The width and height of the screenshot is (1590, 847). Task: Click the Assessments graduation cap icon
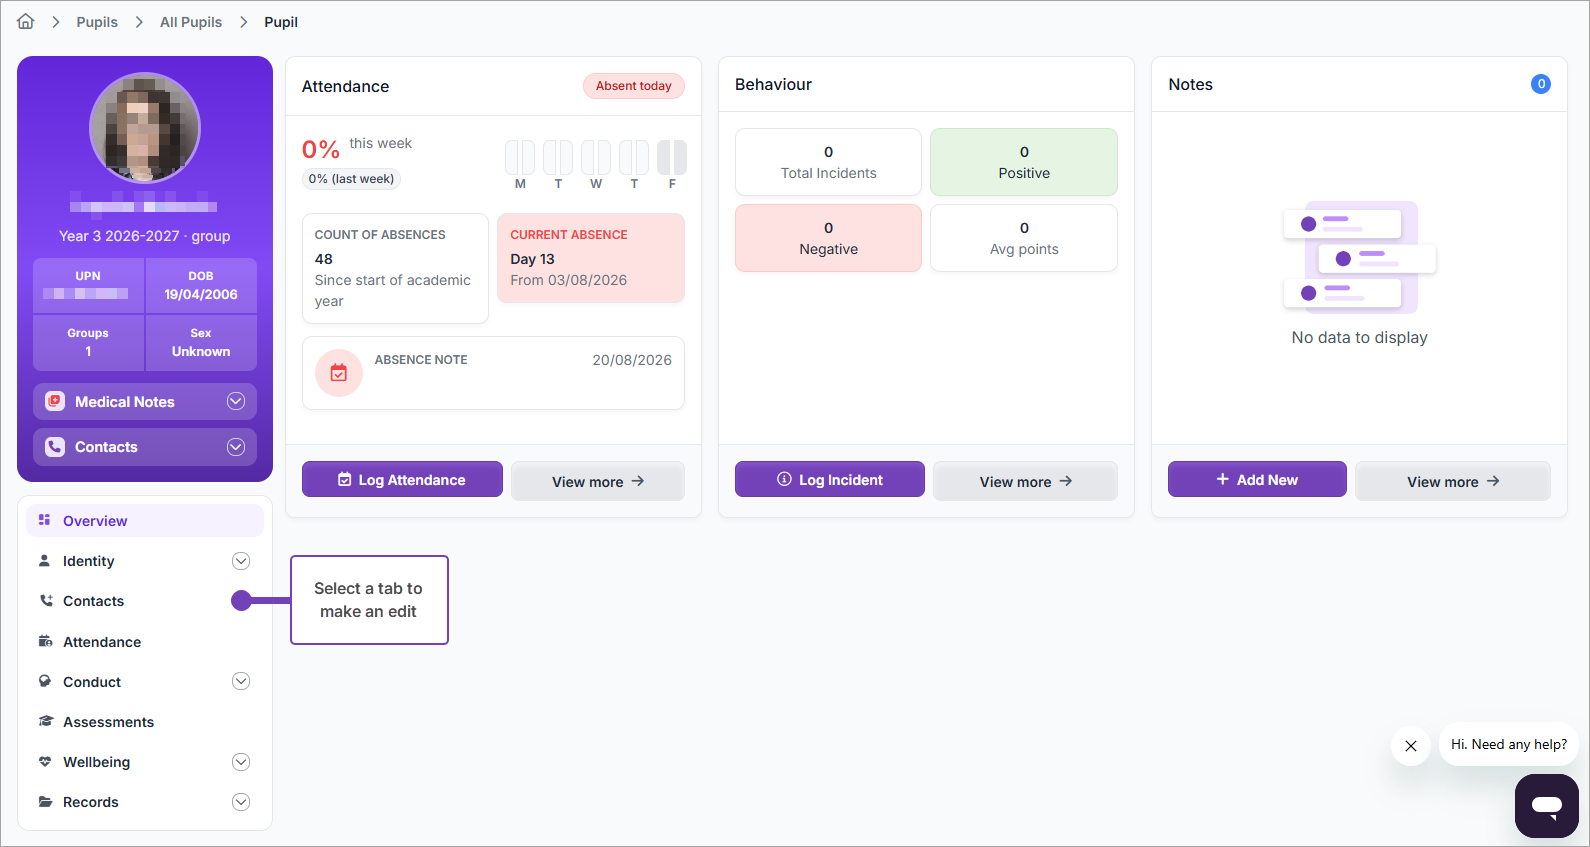45,721
